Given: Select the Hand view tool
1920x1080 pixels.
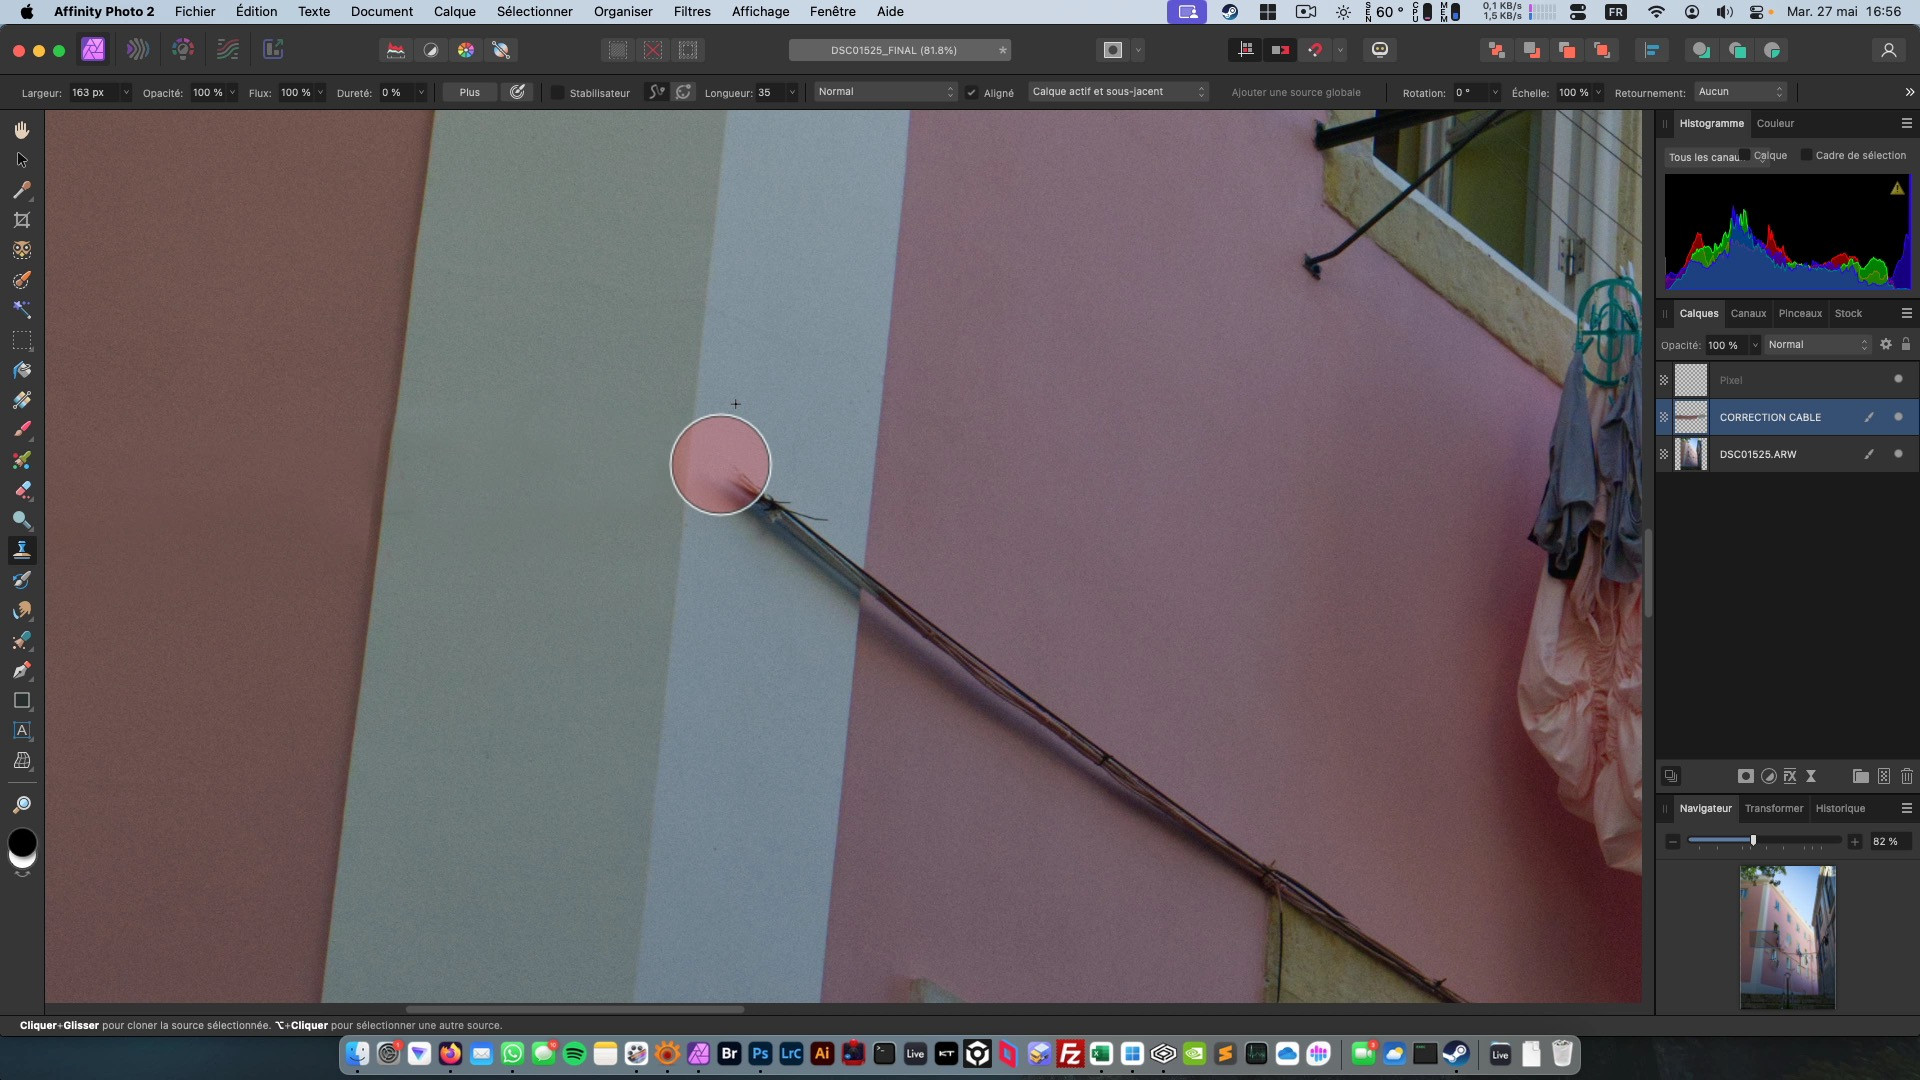Looking at the screenshot, I should (22, 130).
